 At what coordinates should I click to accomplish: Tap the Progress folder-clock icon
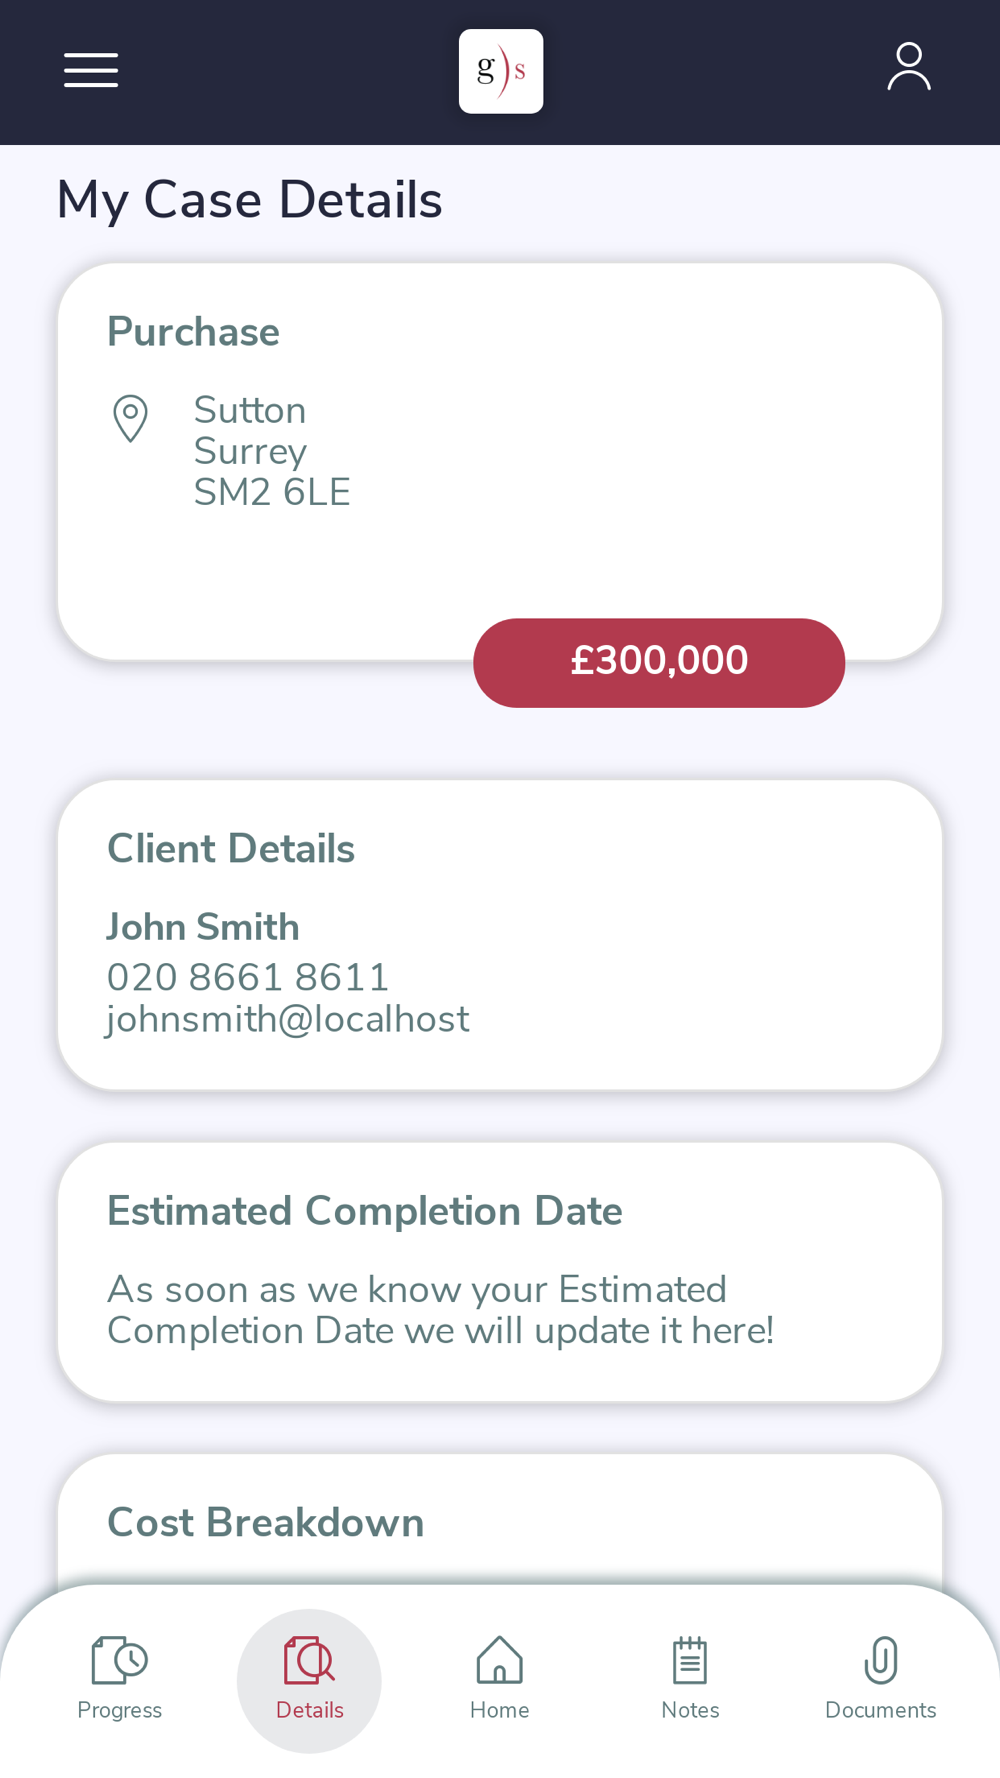click(120, 1660)
